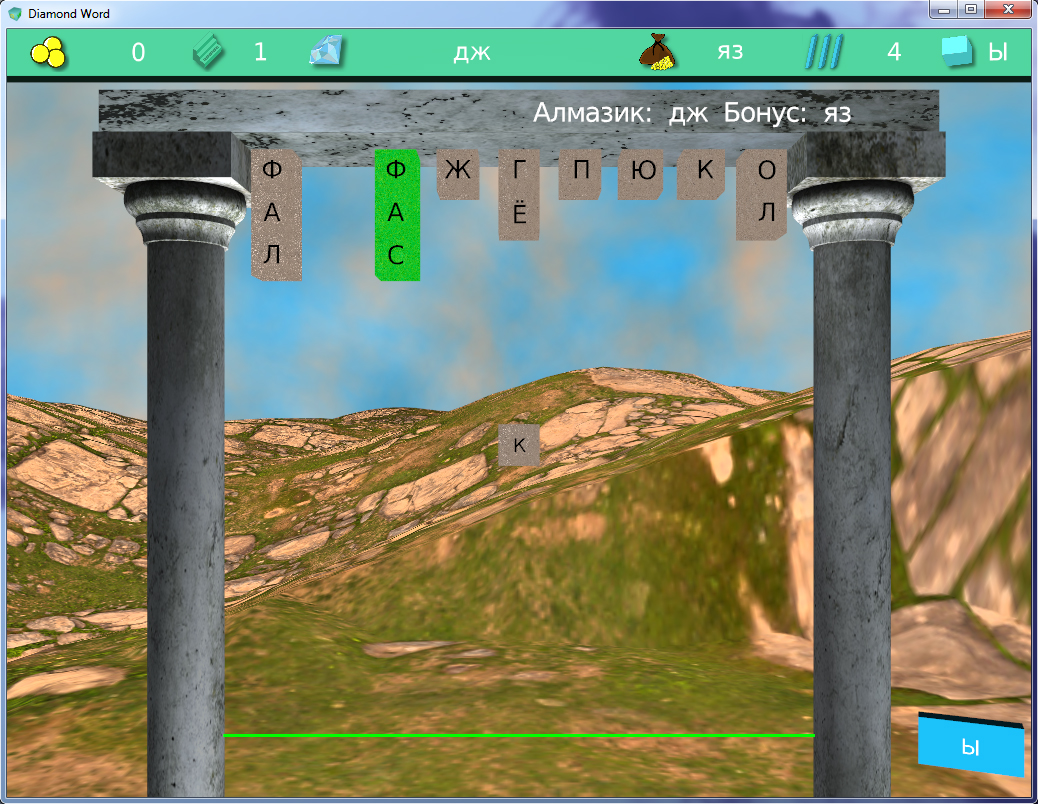Click the green ticket icon
The height and width of the screenshot is (804, 1038).
pos(209,52)
